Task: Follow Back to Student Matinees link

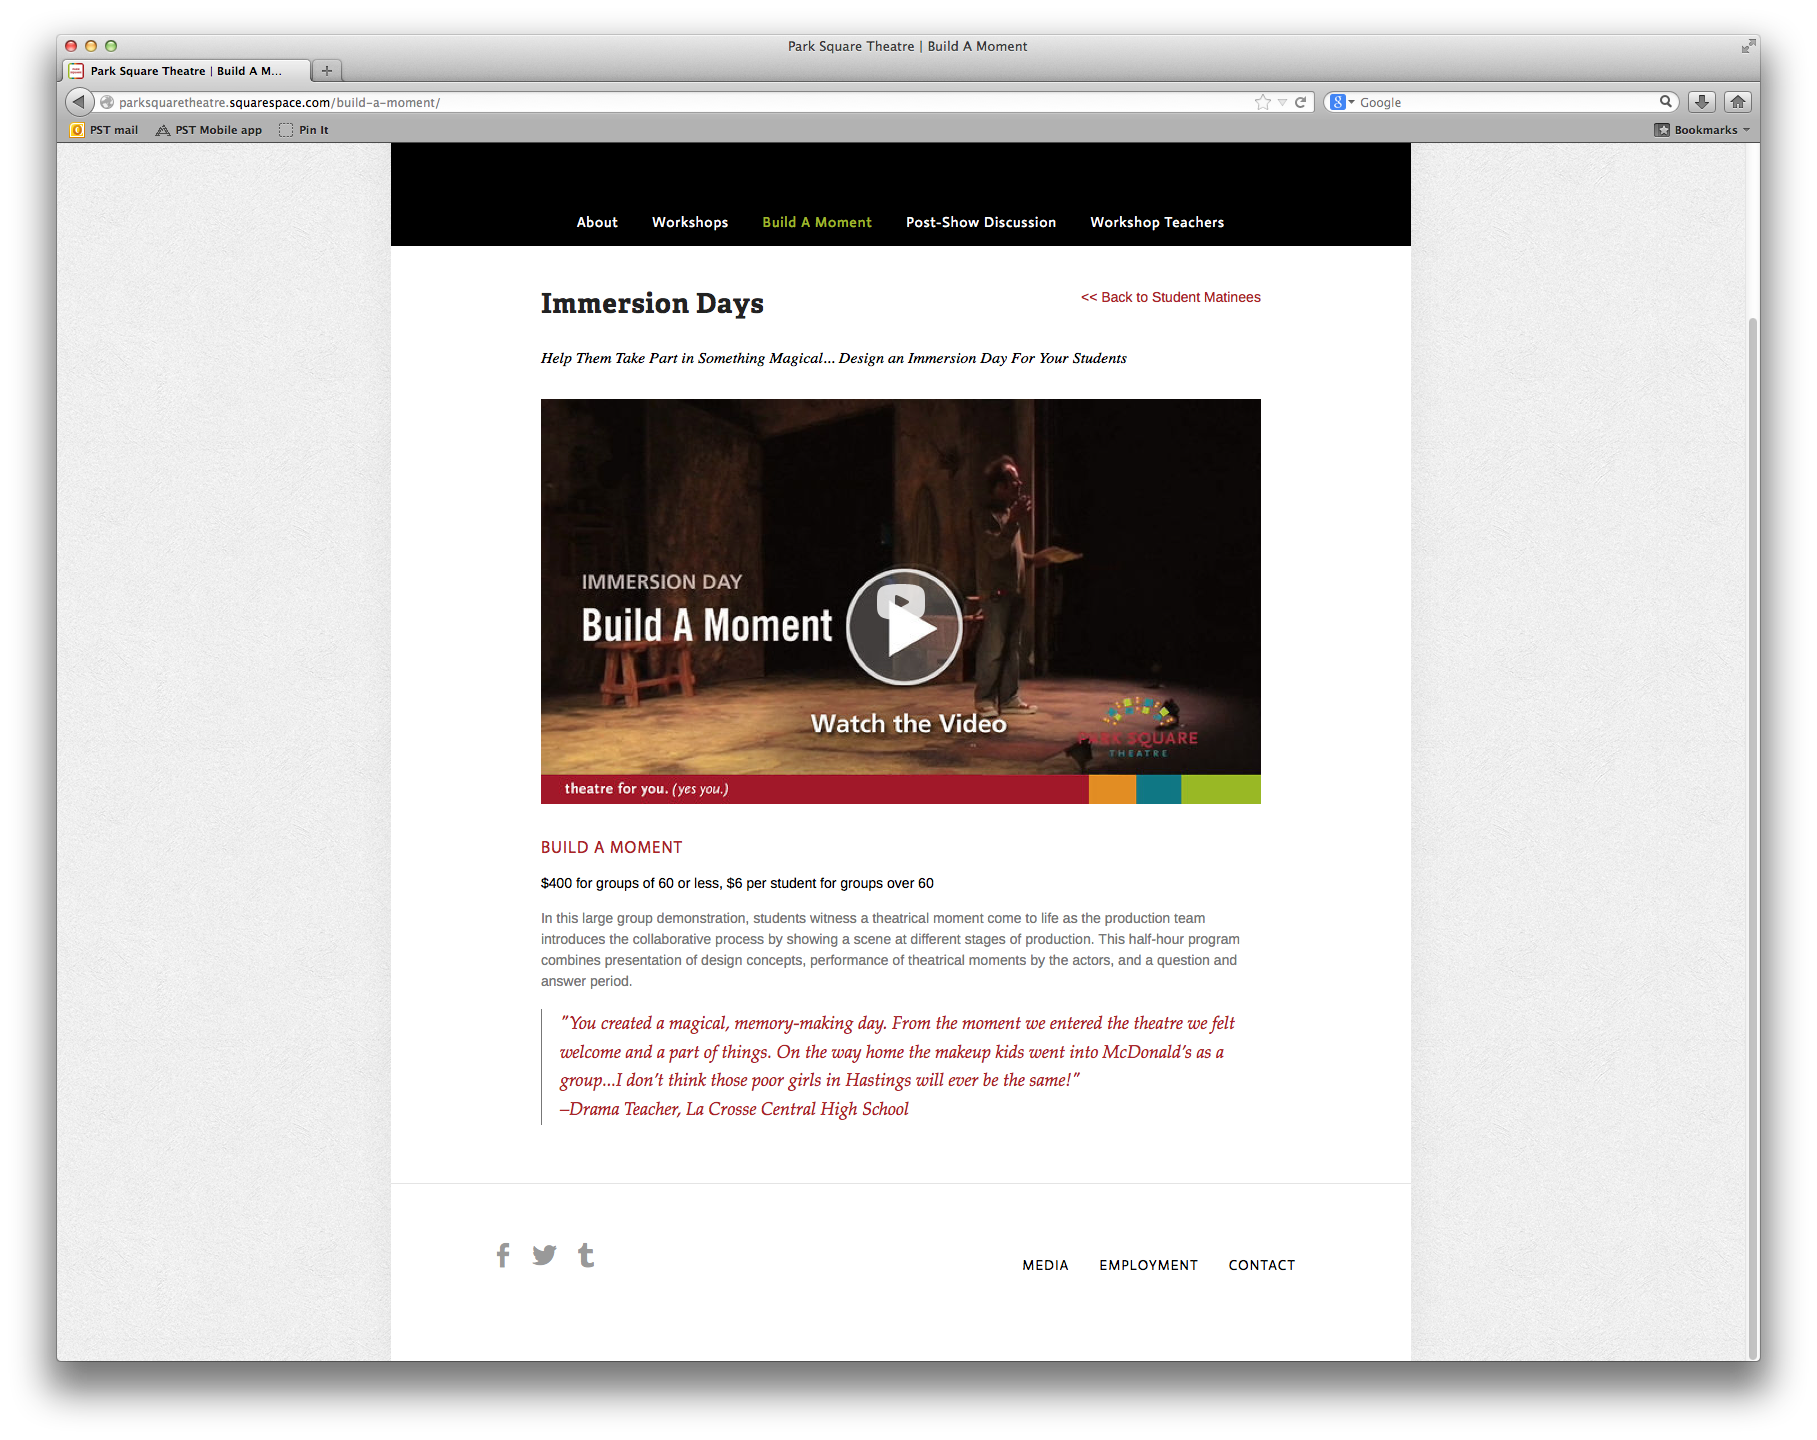Action: click(x=1171, y=297)
